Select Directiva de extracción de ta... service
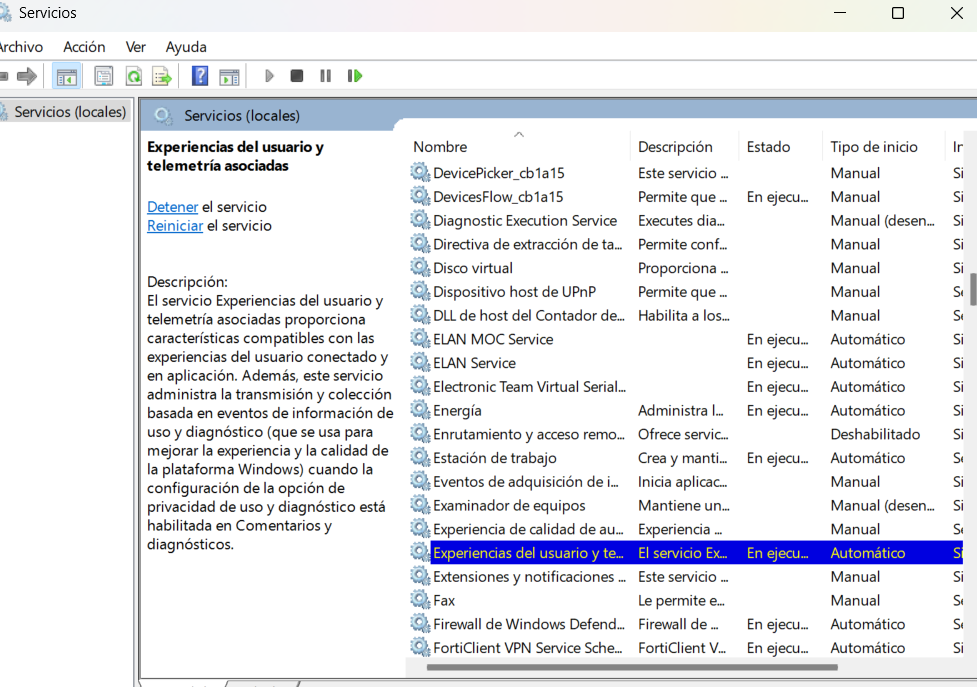 pos(527,244)
